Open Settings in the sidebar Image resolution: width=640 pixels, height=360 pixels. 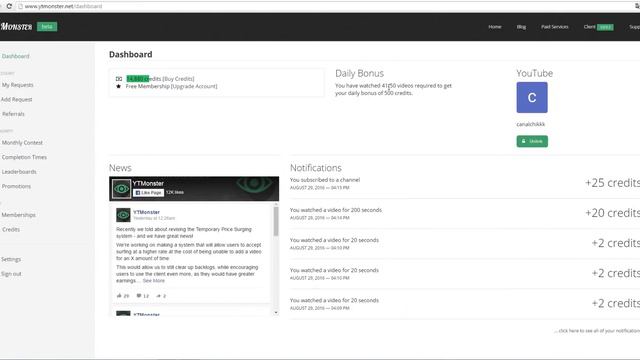(11, 260)
